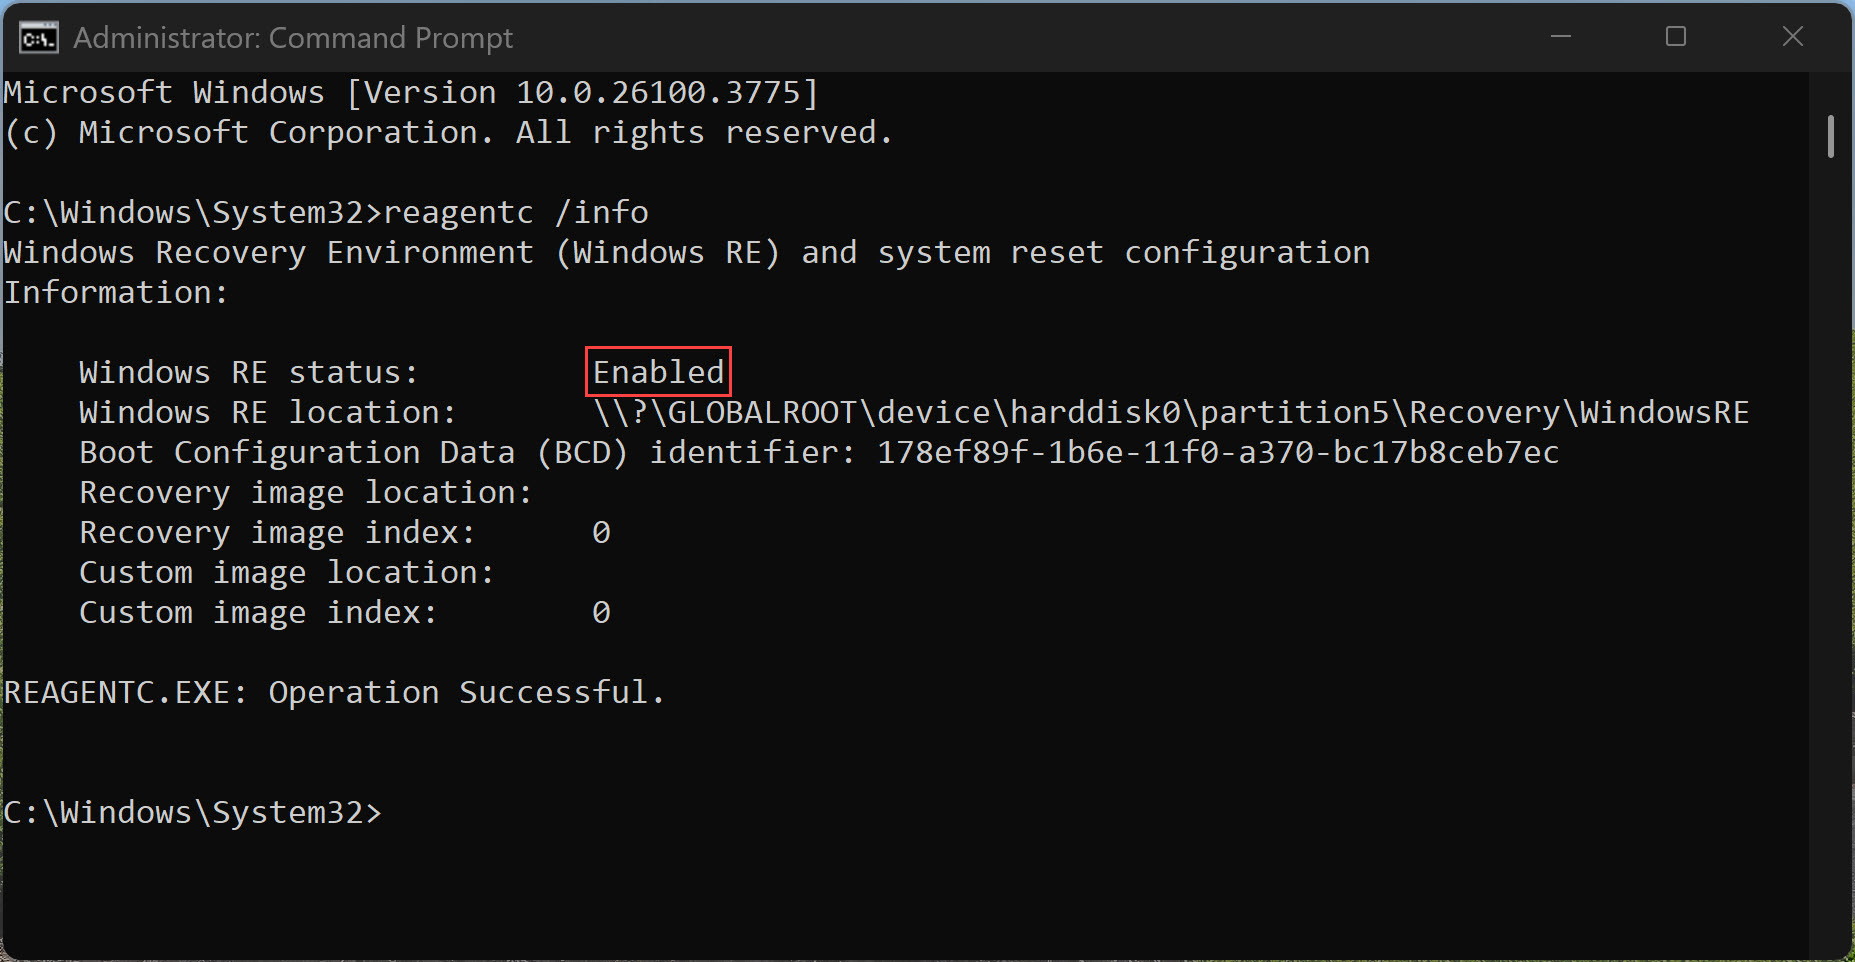Click the "Custom image location:" label
1855x962 pixels.
[x=286, y=572]
